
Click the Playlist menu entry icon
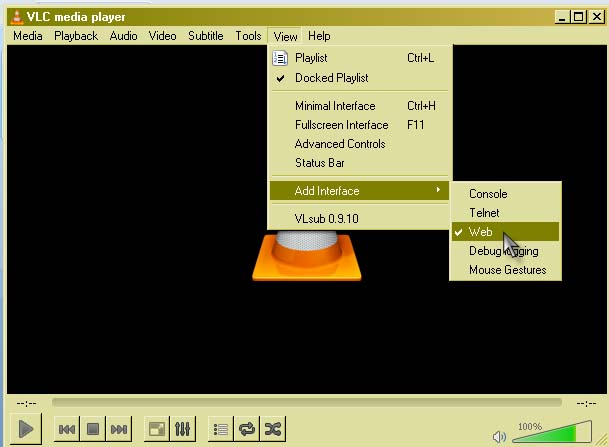coord(280,58)
